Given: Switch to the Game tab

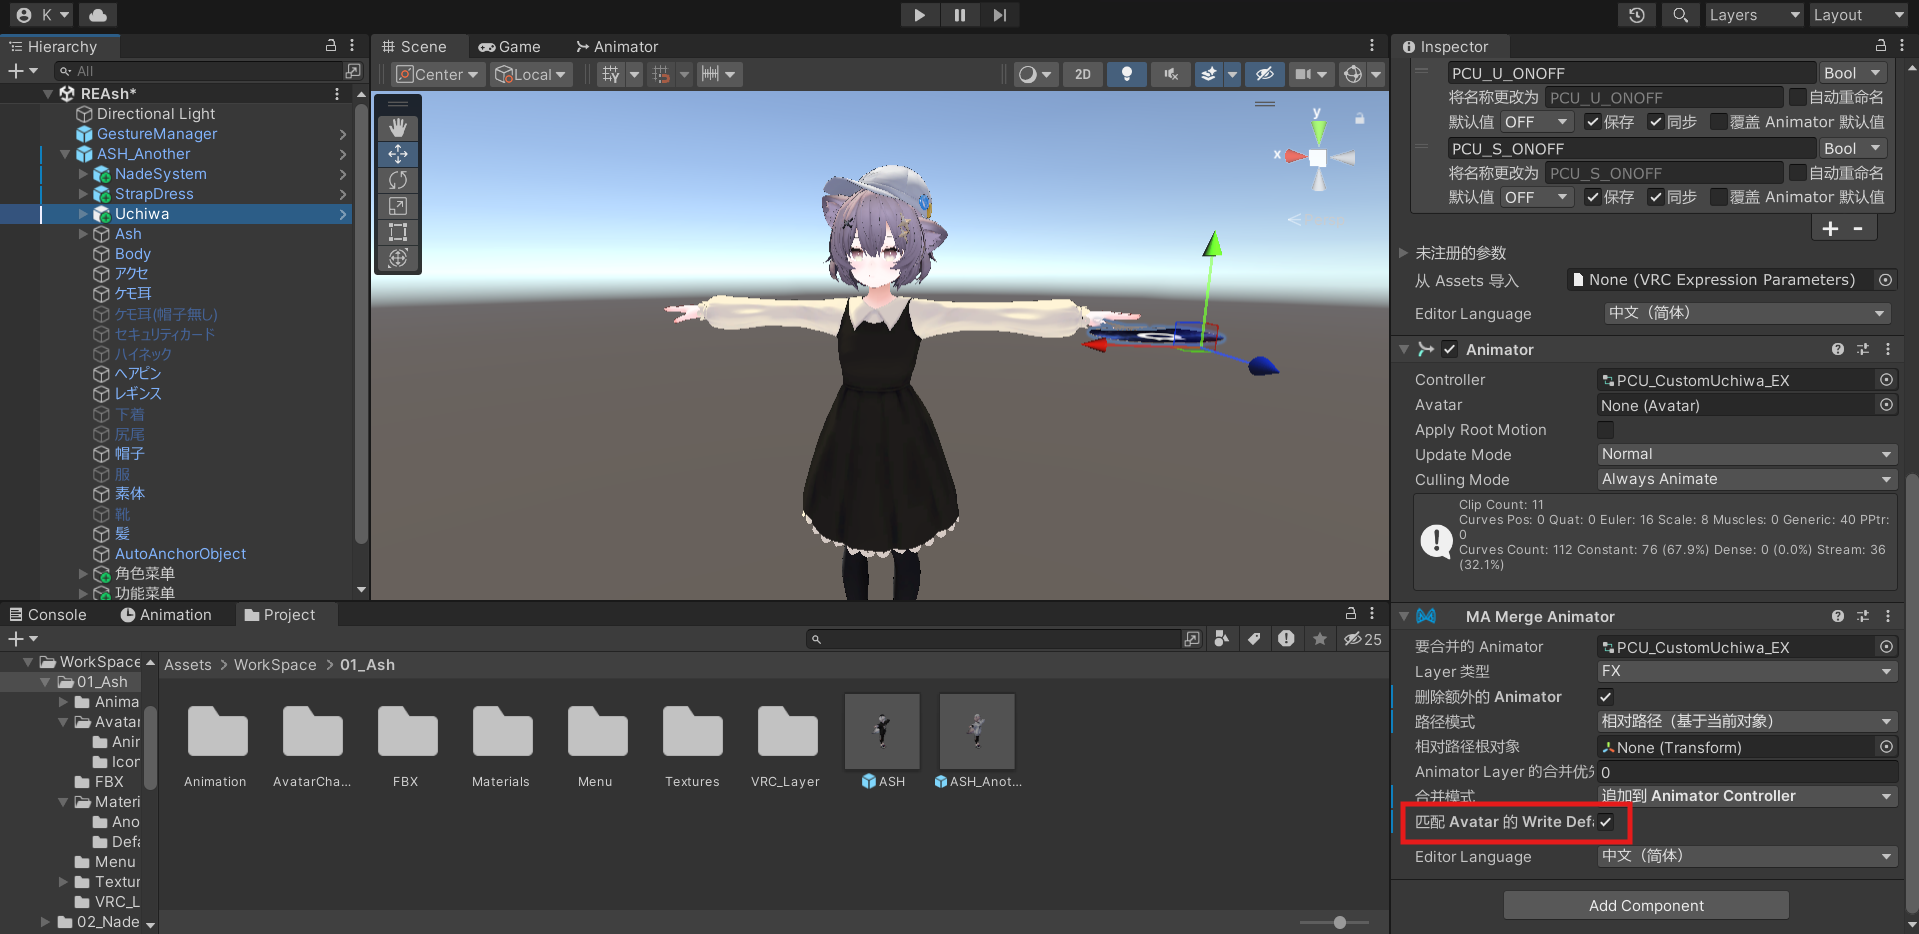Looking at the screenshot, I should [511, 46].
